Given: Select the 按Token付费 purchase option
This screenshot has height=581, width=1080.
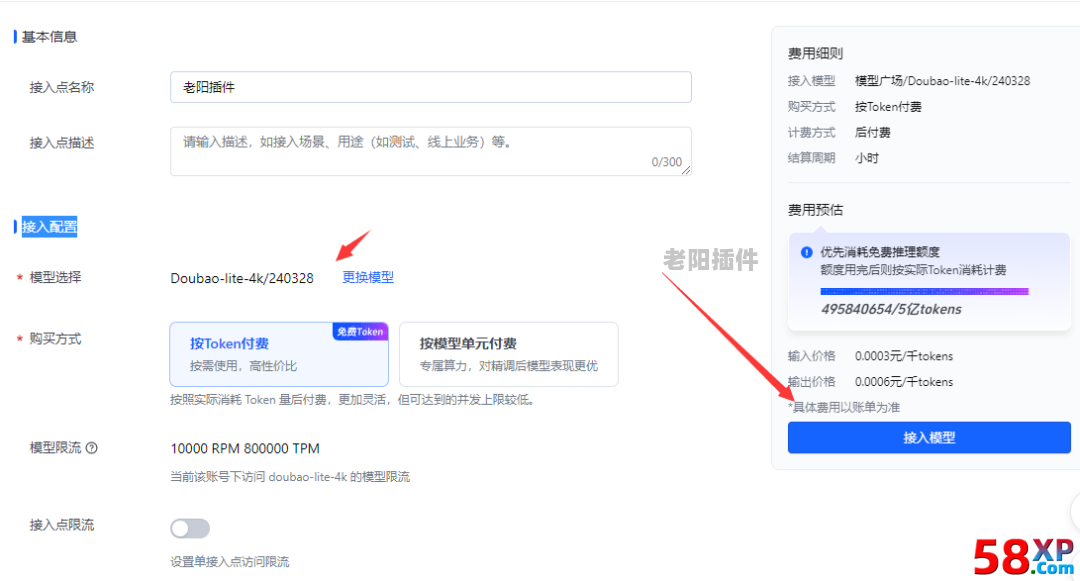Looking at the screenshot, I should pos(278,354).
